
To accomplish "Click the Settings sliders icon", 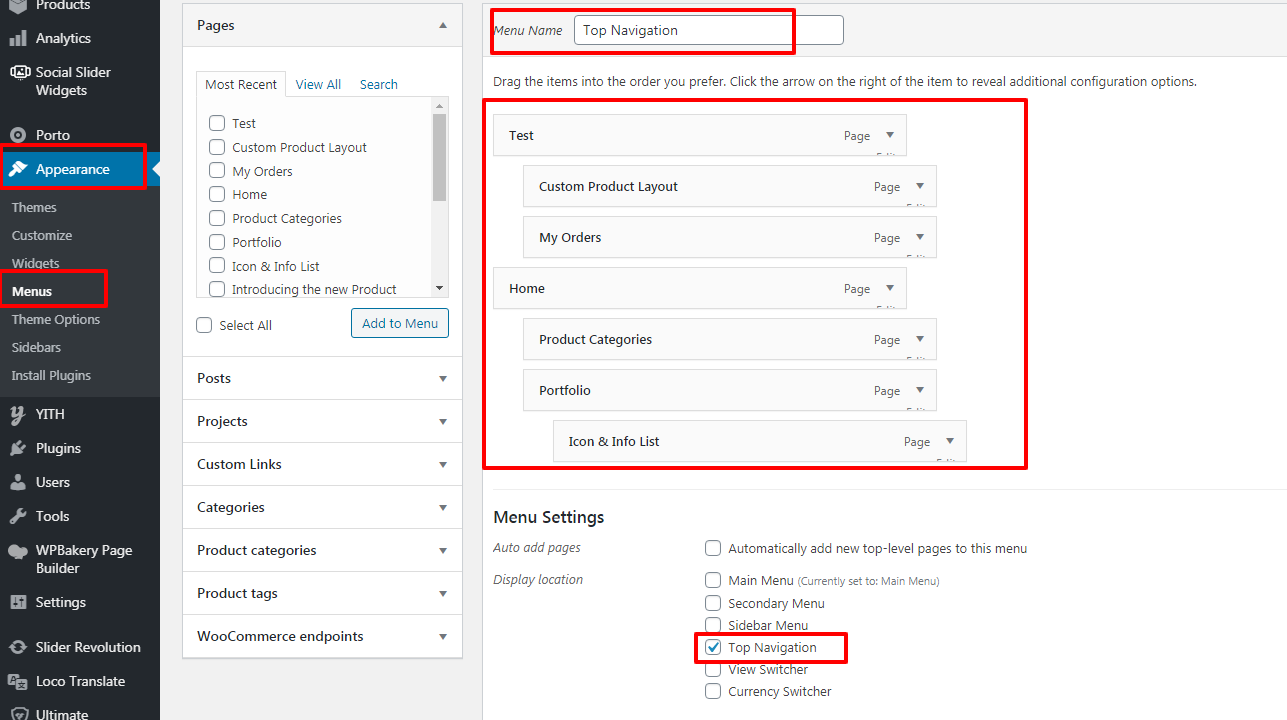I will tap(18, 602).
